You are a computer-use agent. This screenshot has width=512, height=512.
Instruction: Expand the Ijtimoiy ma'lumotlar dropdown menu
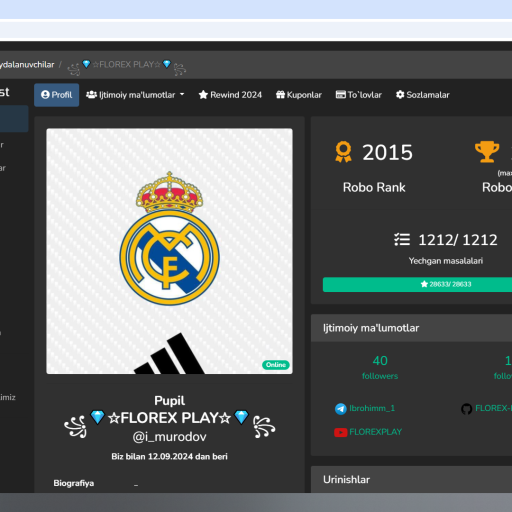(135, 95)
